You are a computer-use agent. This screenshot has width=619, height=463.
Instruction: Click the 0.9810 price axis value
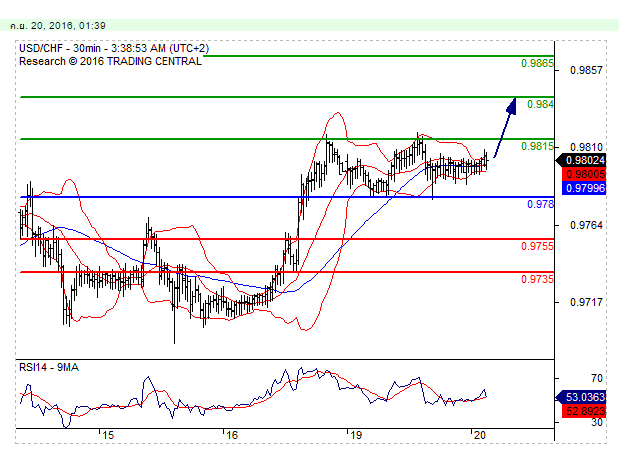click(586, 147)
